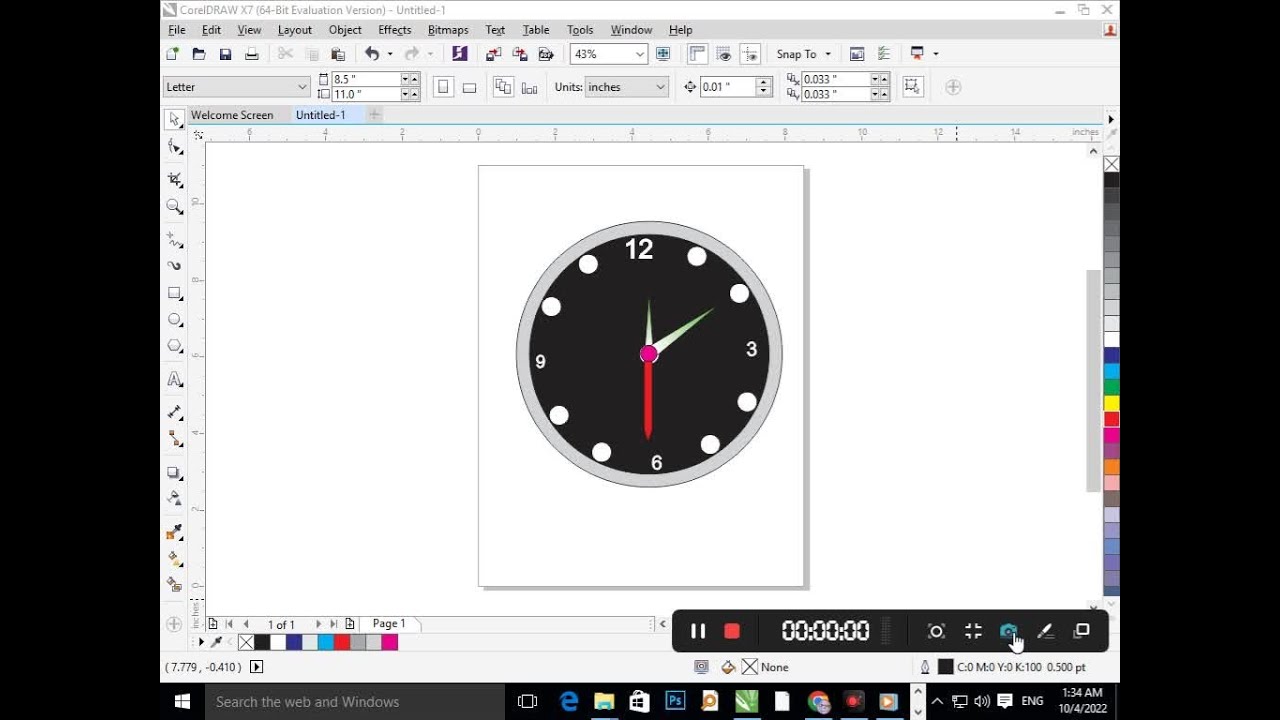Toggle Treat All Objects as Filled button
The width and height of the screenshot is (1280, 720).
pos(912,87)
